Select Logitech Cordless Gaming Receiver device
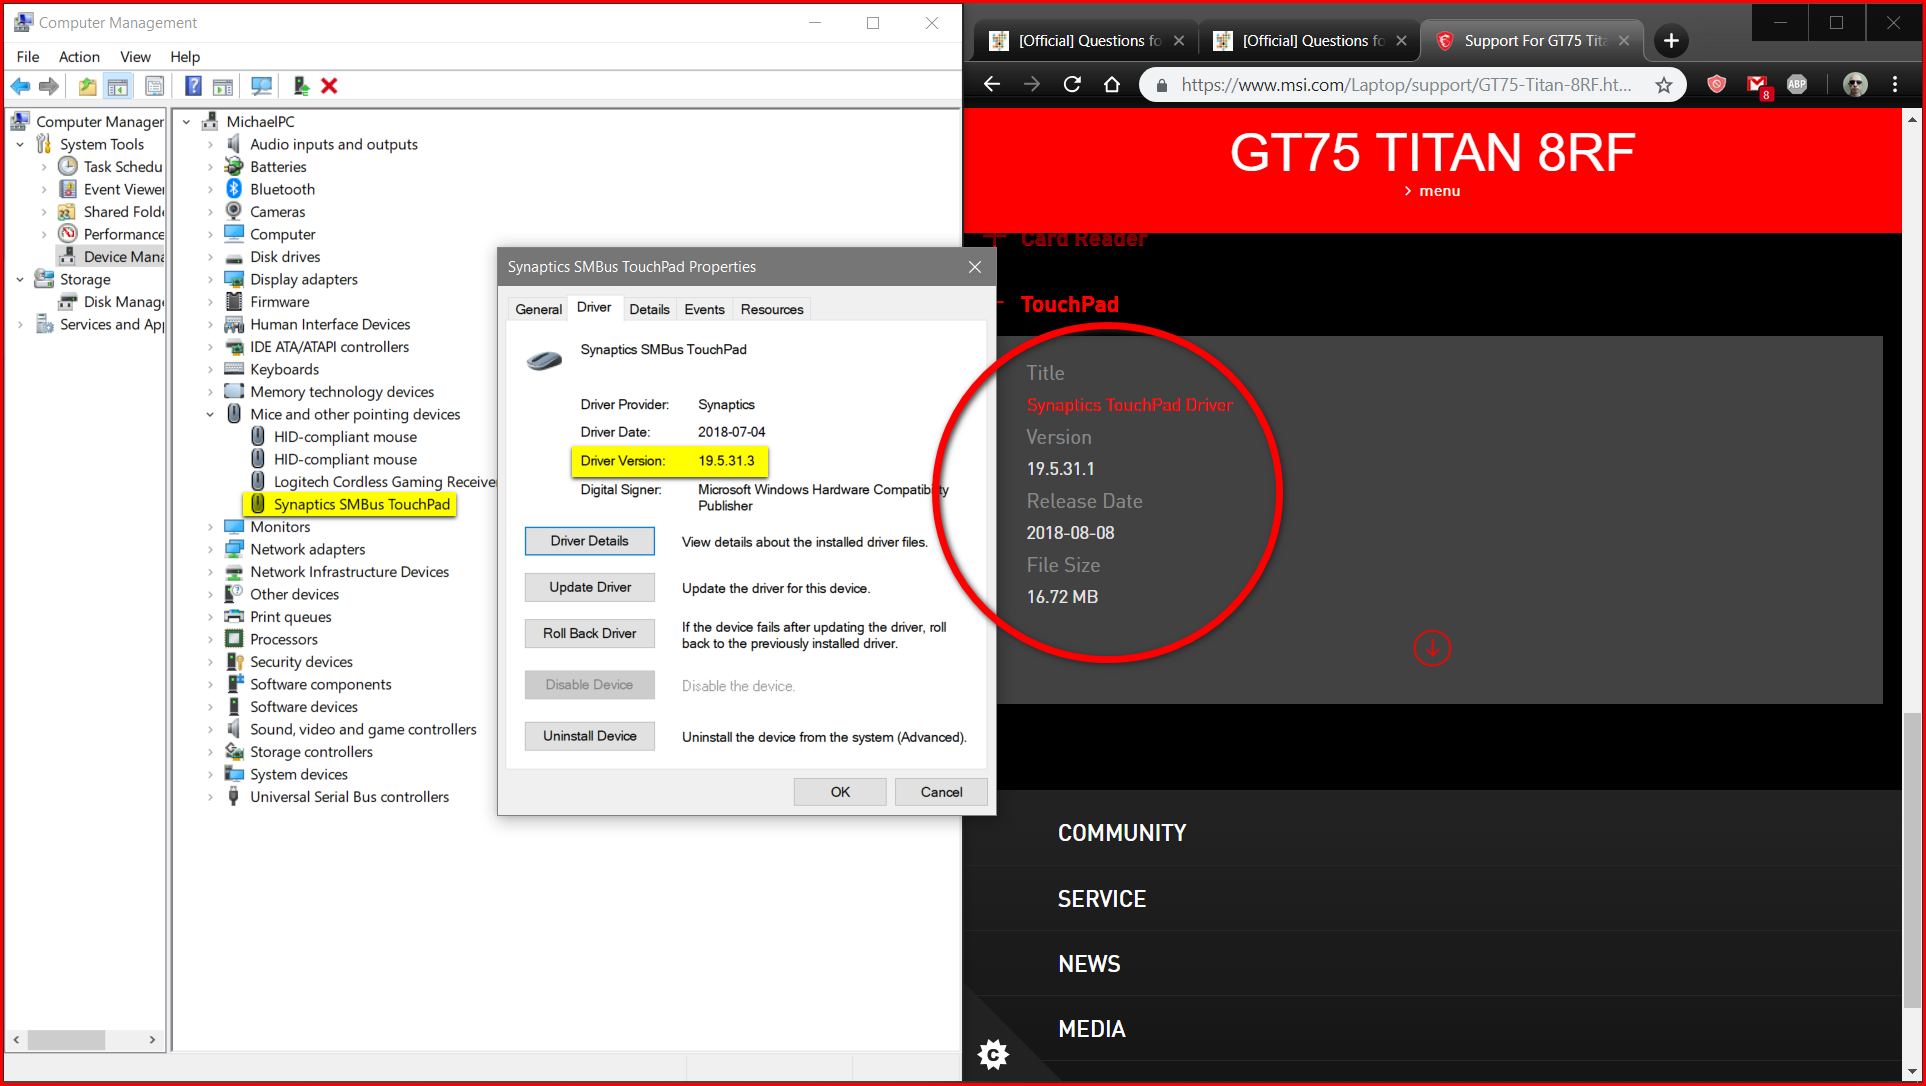1926x1086 pixels. [385, 482]
